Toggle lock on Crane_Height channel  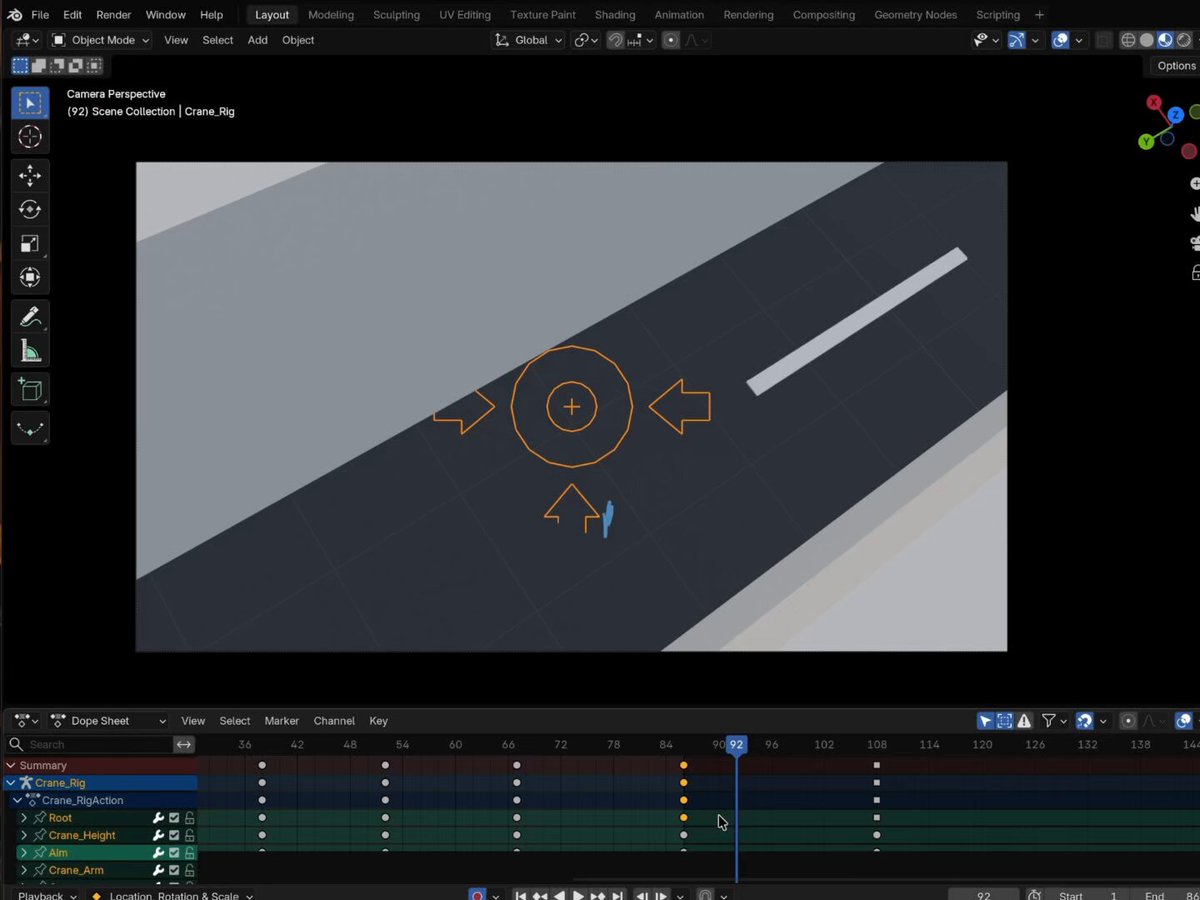(x=189, y=835)
